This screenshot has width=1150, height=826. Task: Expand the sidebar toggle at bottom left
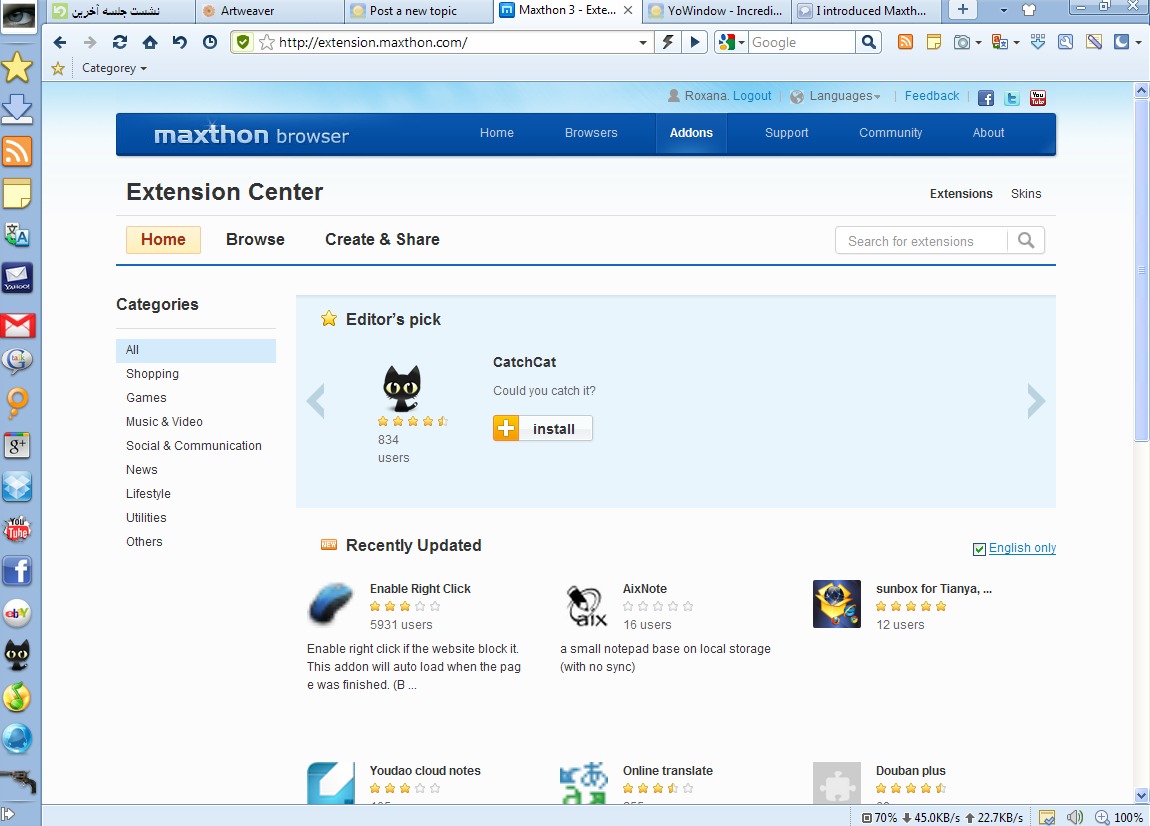(7, 814)
